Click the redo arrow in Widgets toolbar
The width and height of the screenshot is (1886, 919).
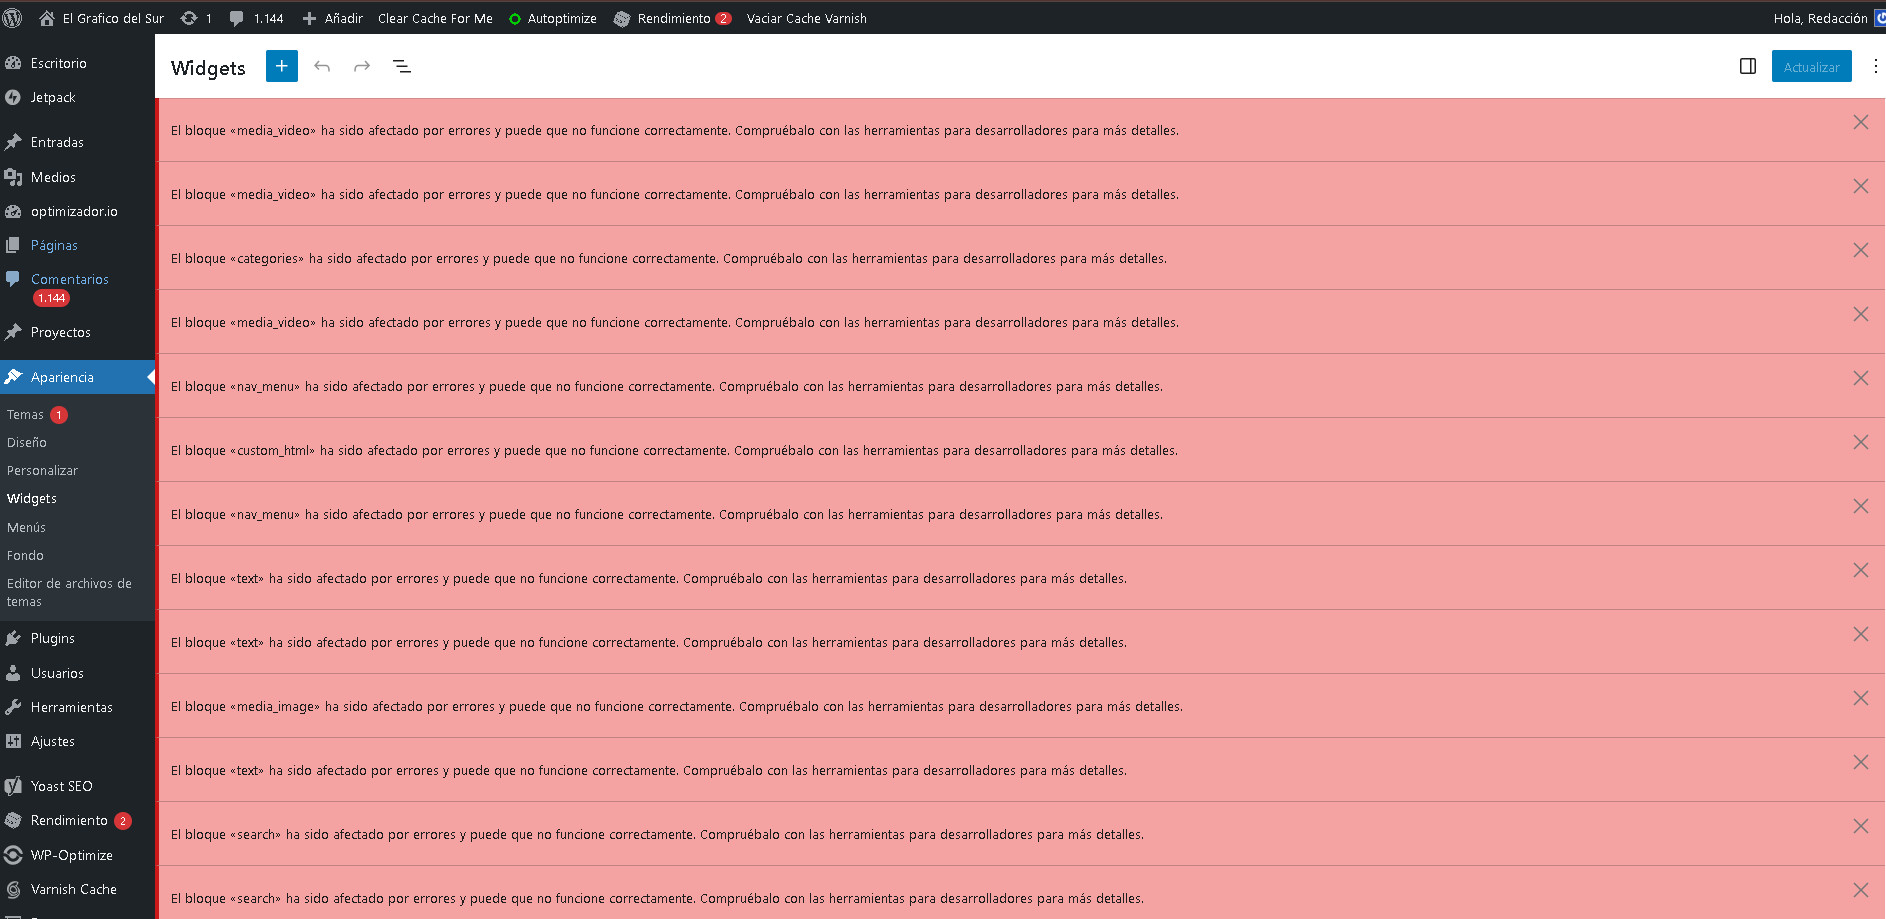pyautogui.click(x=362, y=66)
